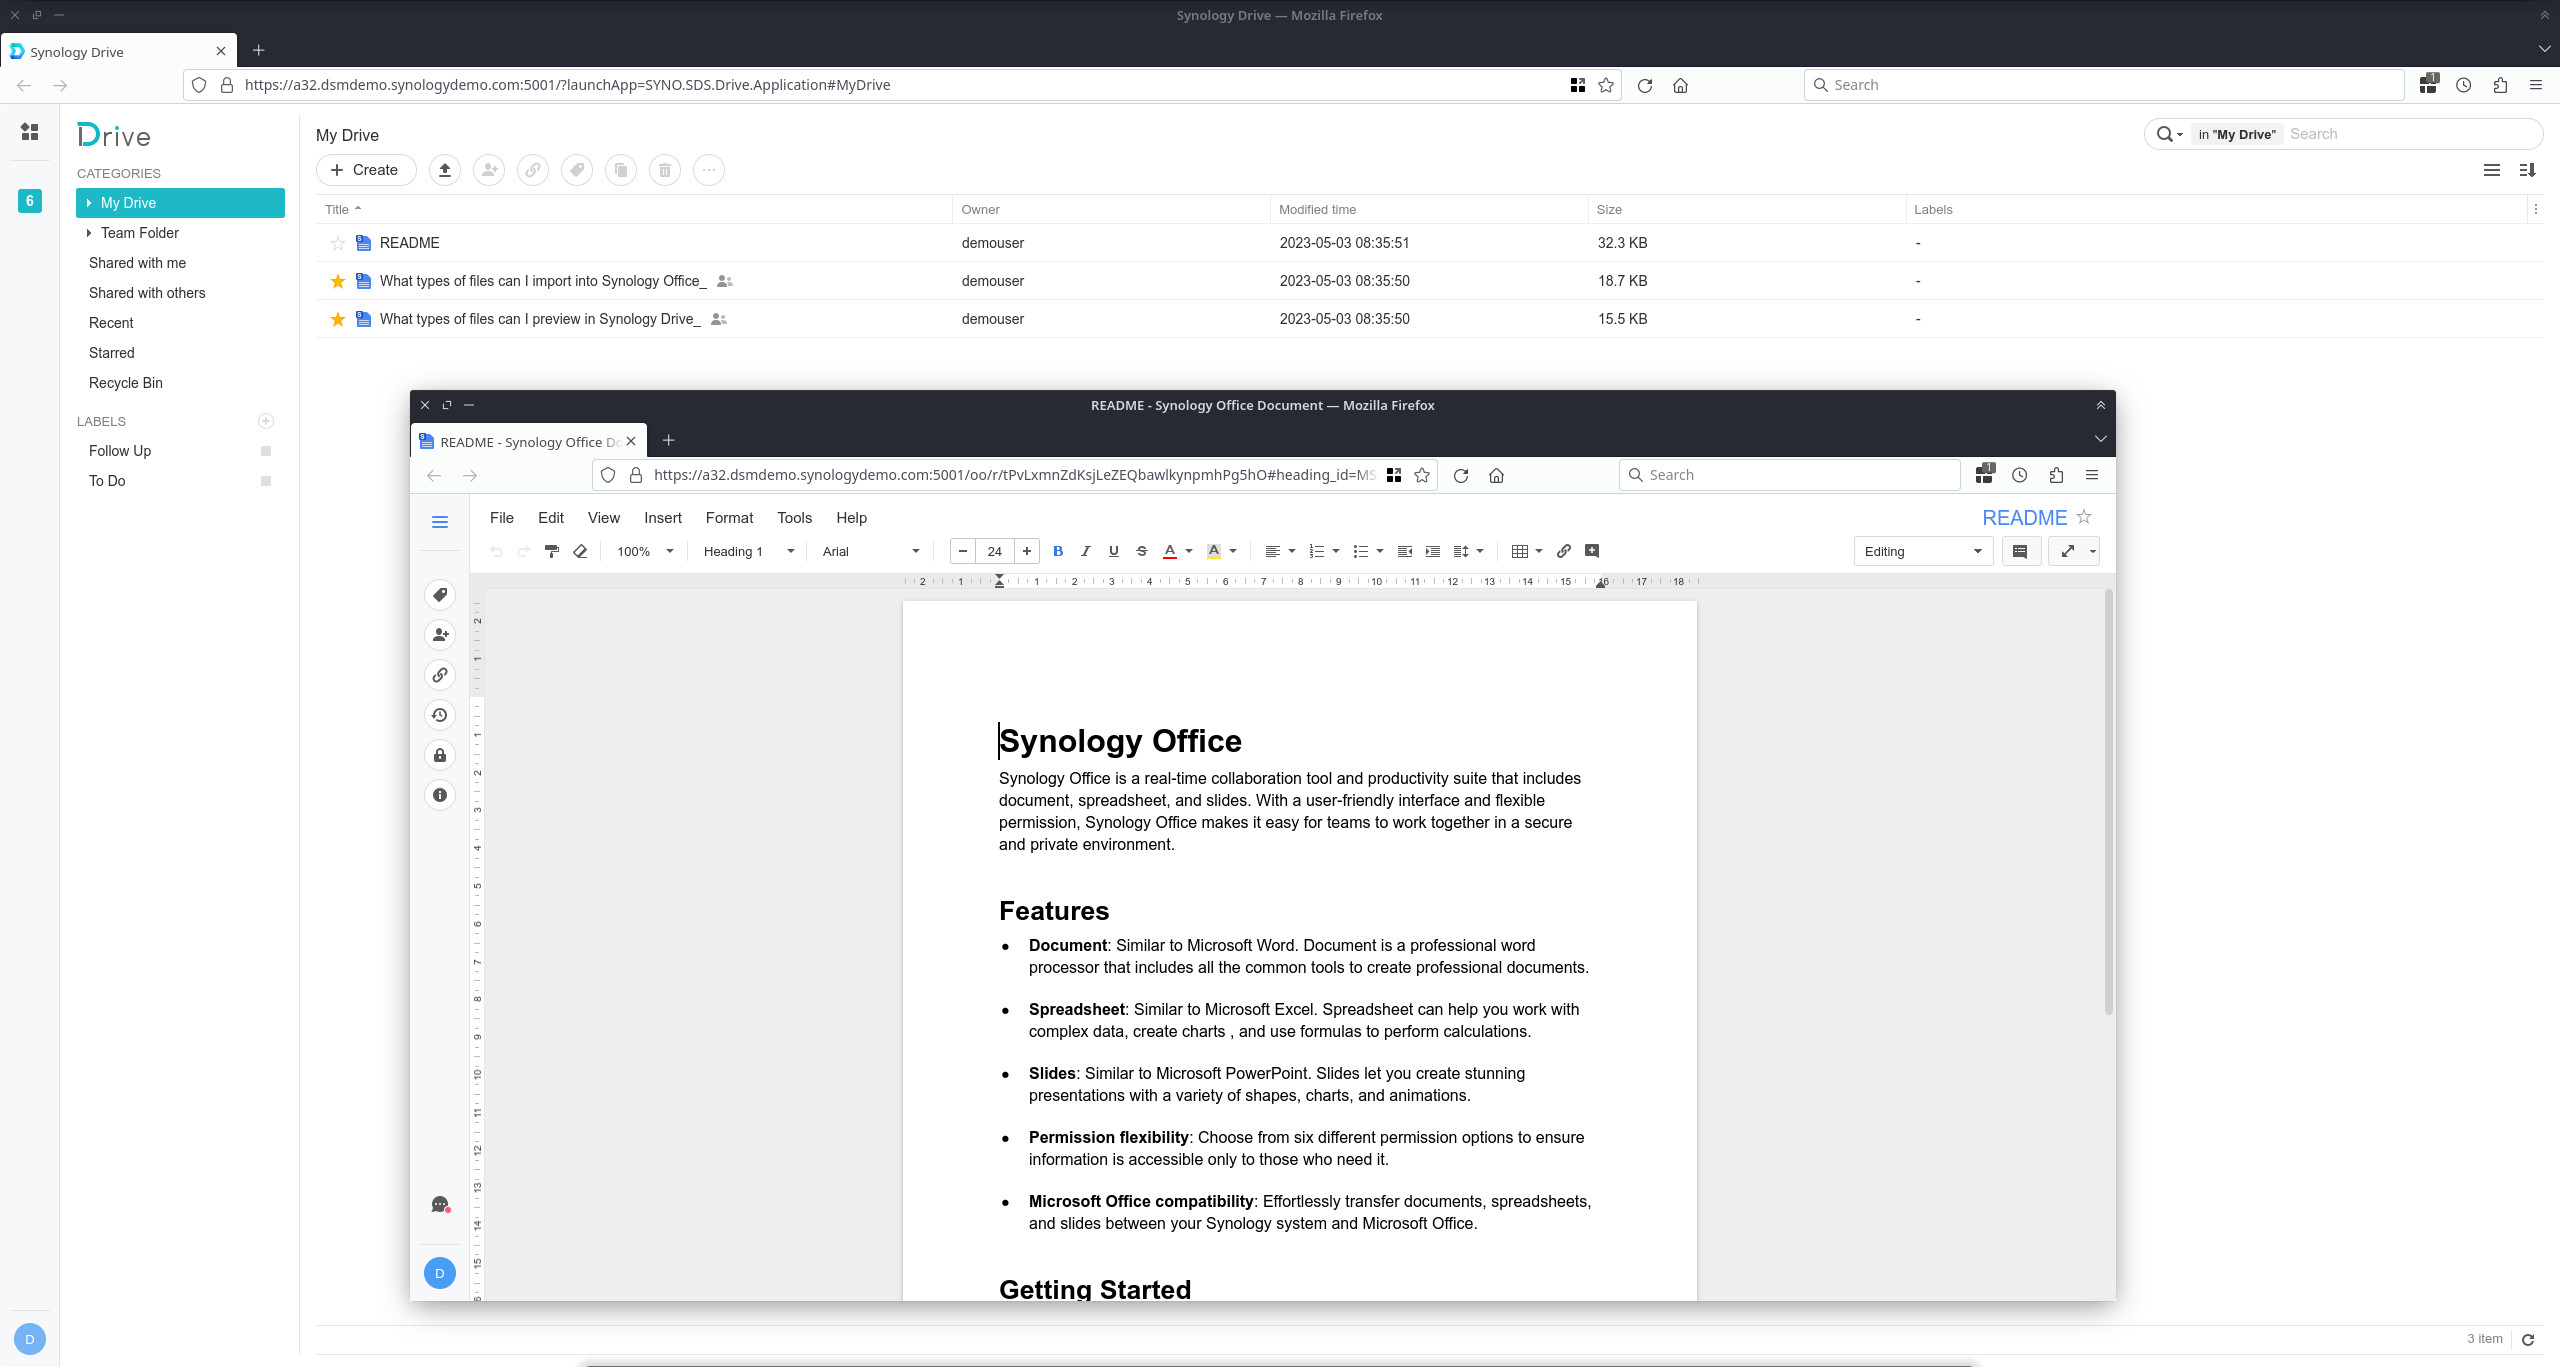The width and height of the screenshot is (2560, 1367).
Task: Toggle italic formatting in document
Action: coord(1086,551)
